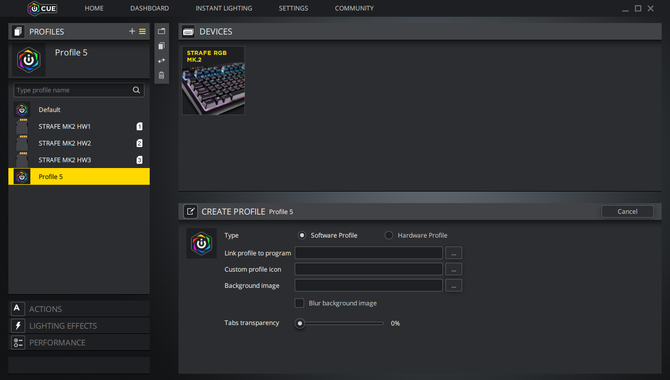670x380 pixels.
Task: Expand the Performance section
Action: click(79, 342)
